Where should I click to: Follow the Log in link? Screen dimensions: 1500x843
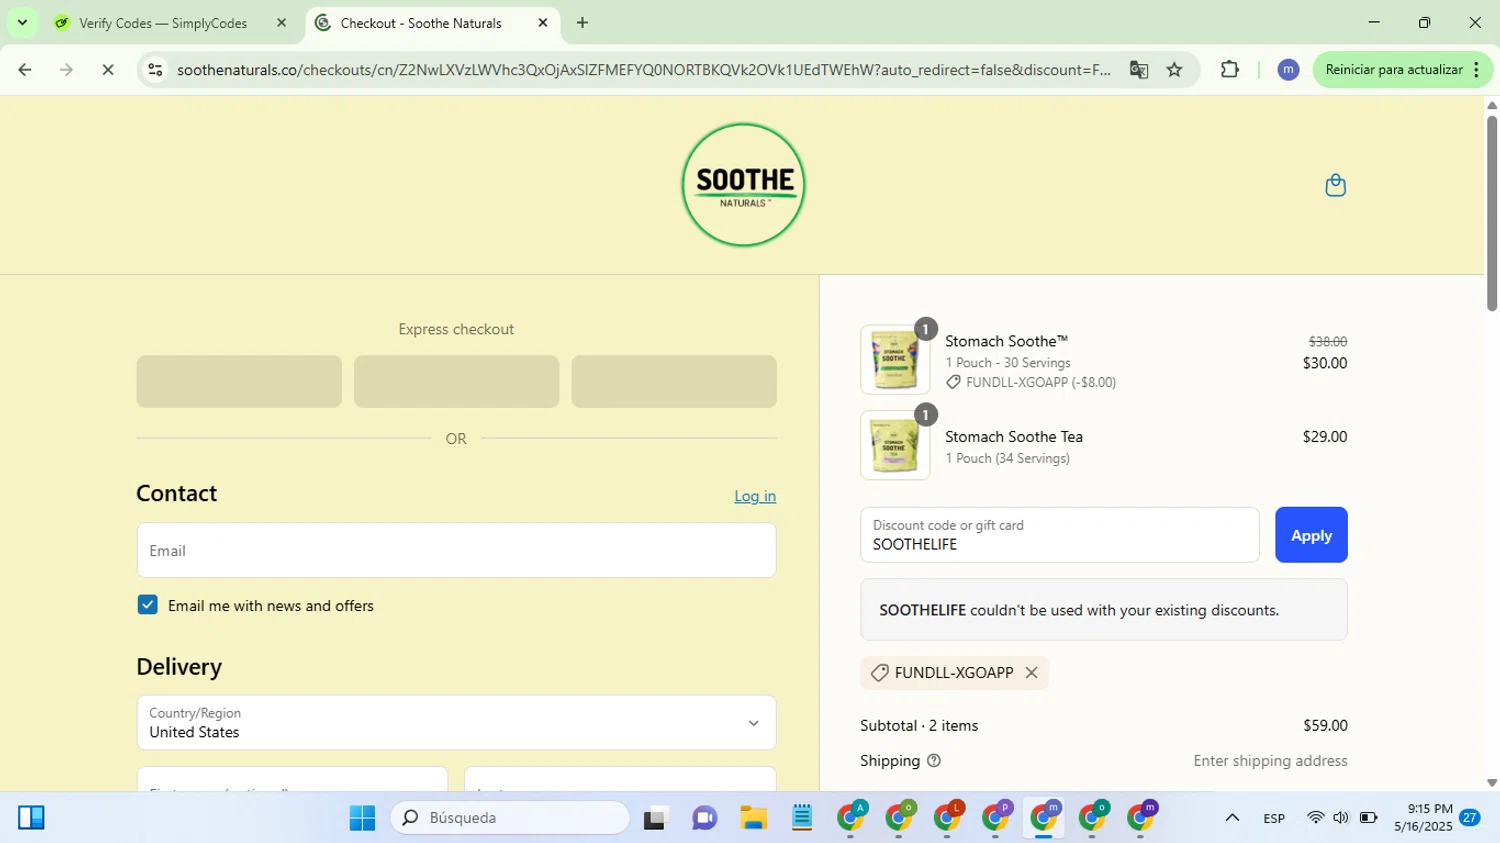coord(755,496)
